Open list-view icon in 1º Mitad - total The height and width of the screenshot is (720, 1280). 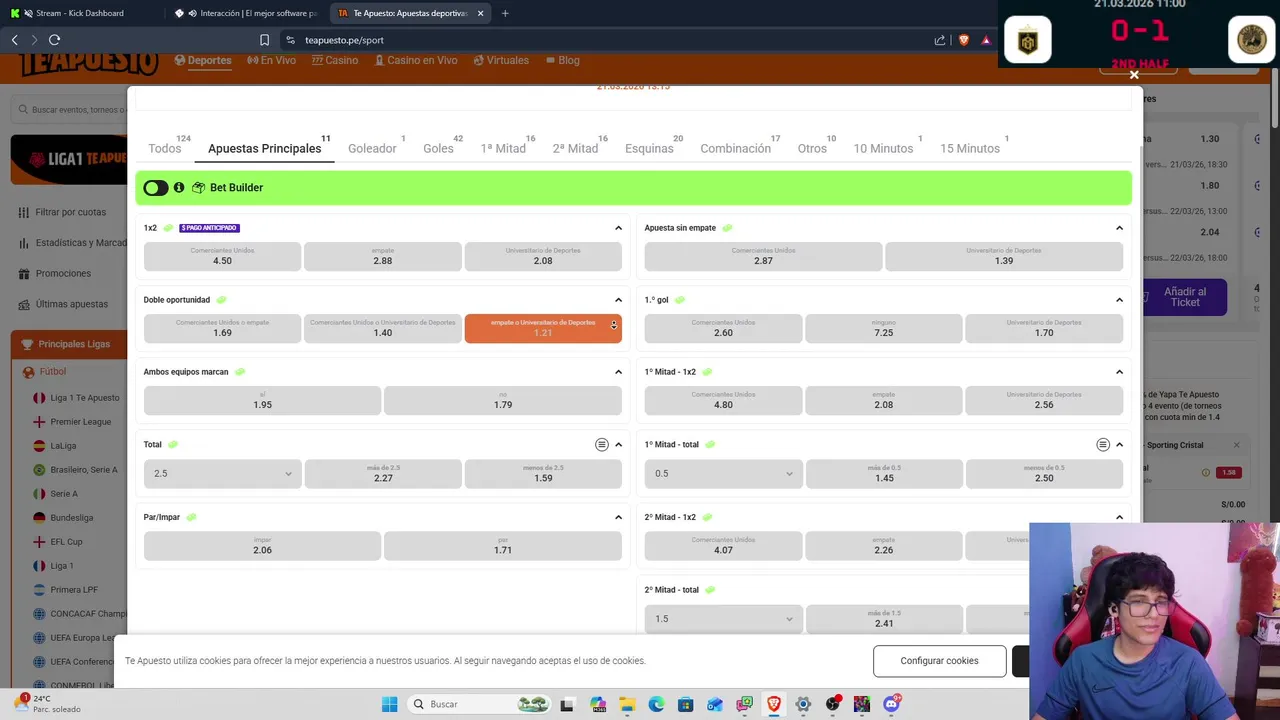(x=1102, y=445)
